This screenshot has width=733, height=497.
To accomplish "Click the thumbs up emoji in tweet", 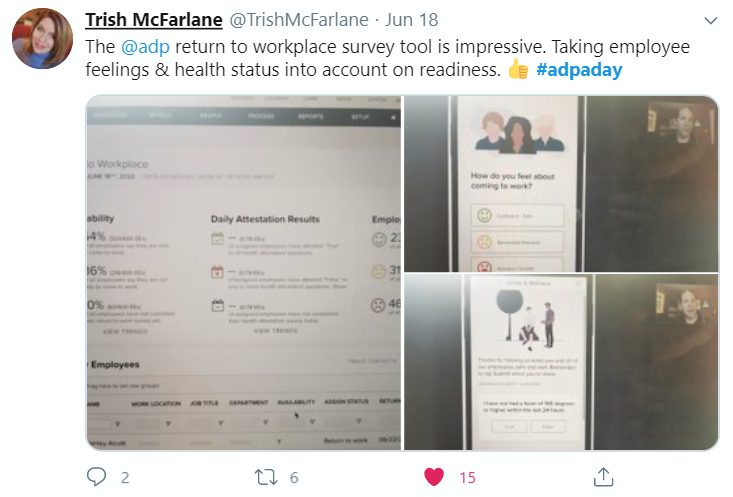I will (x=518, y=70).
